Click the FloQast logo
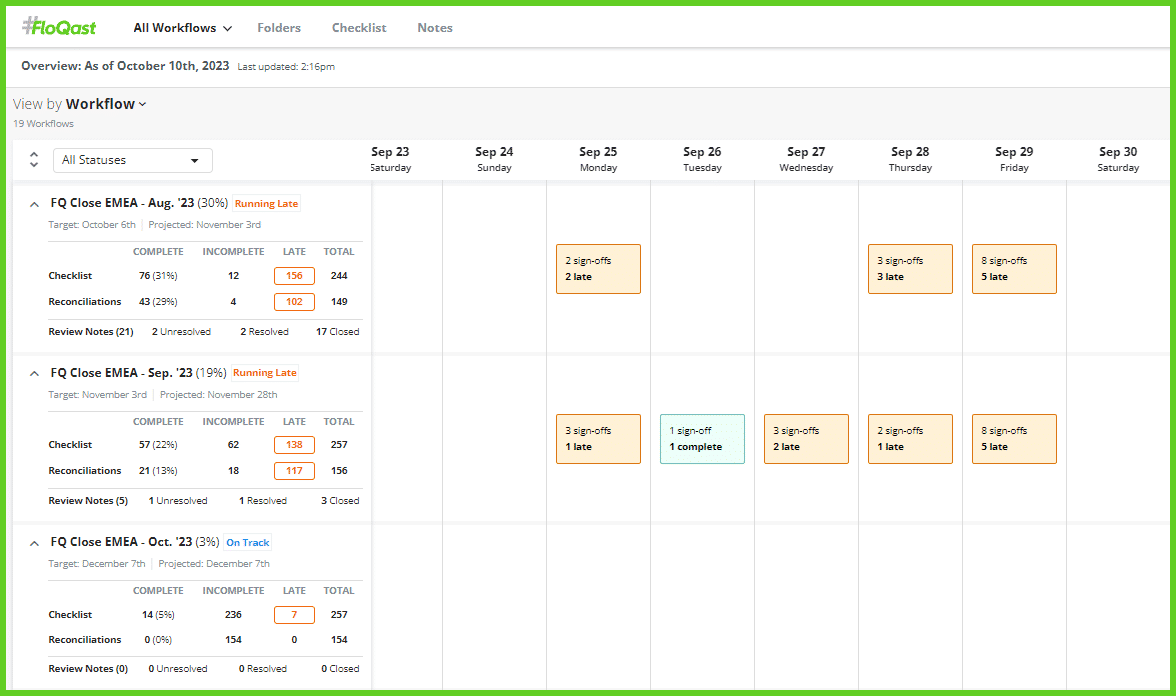The height and width of the screenshot is (696, 1176). [x=62, y=27]
